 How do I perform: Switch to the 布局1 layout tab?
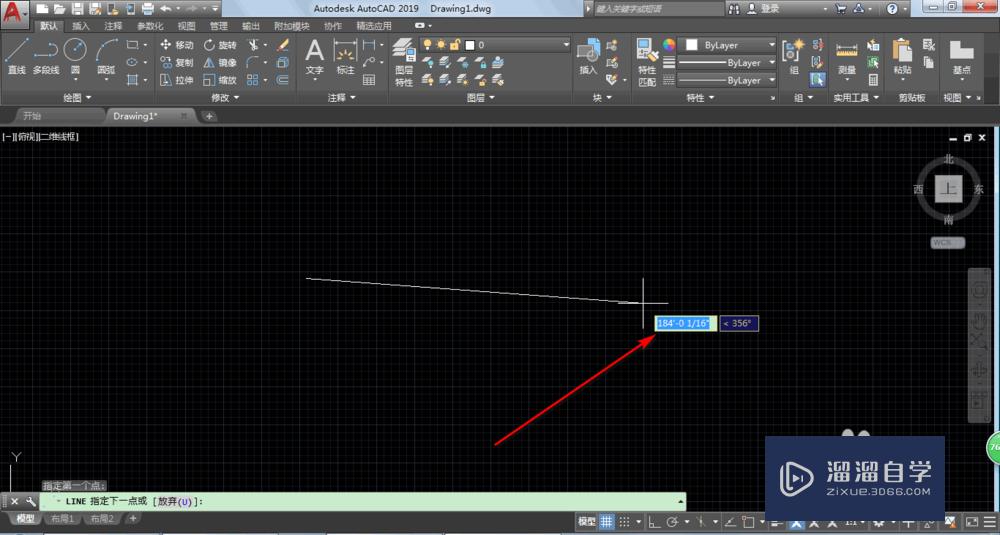point(62,518)
